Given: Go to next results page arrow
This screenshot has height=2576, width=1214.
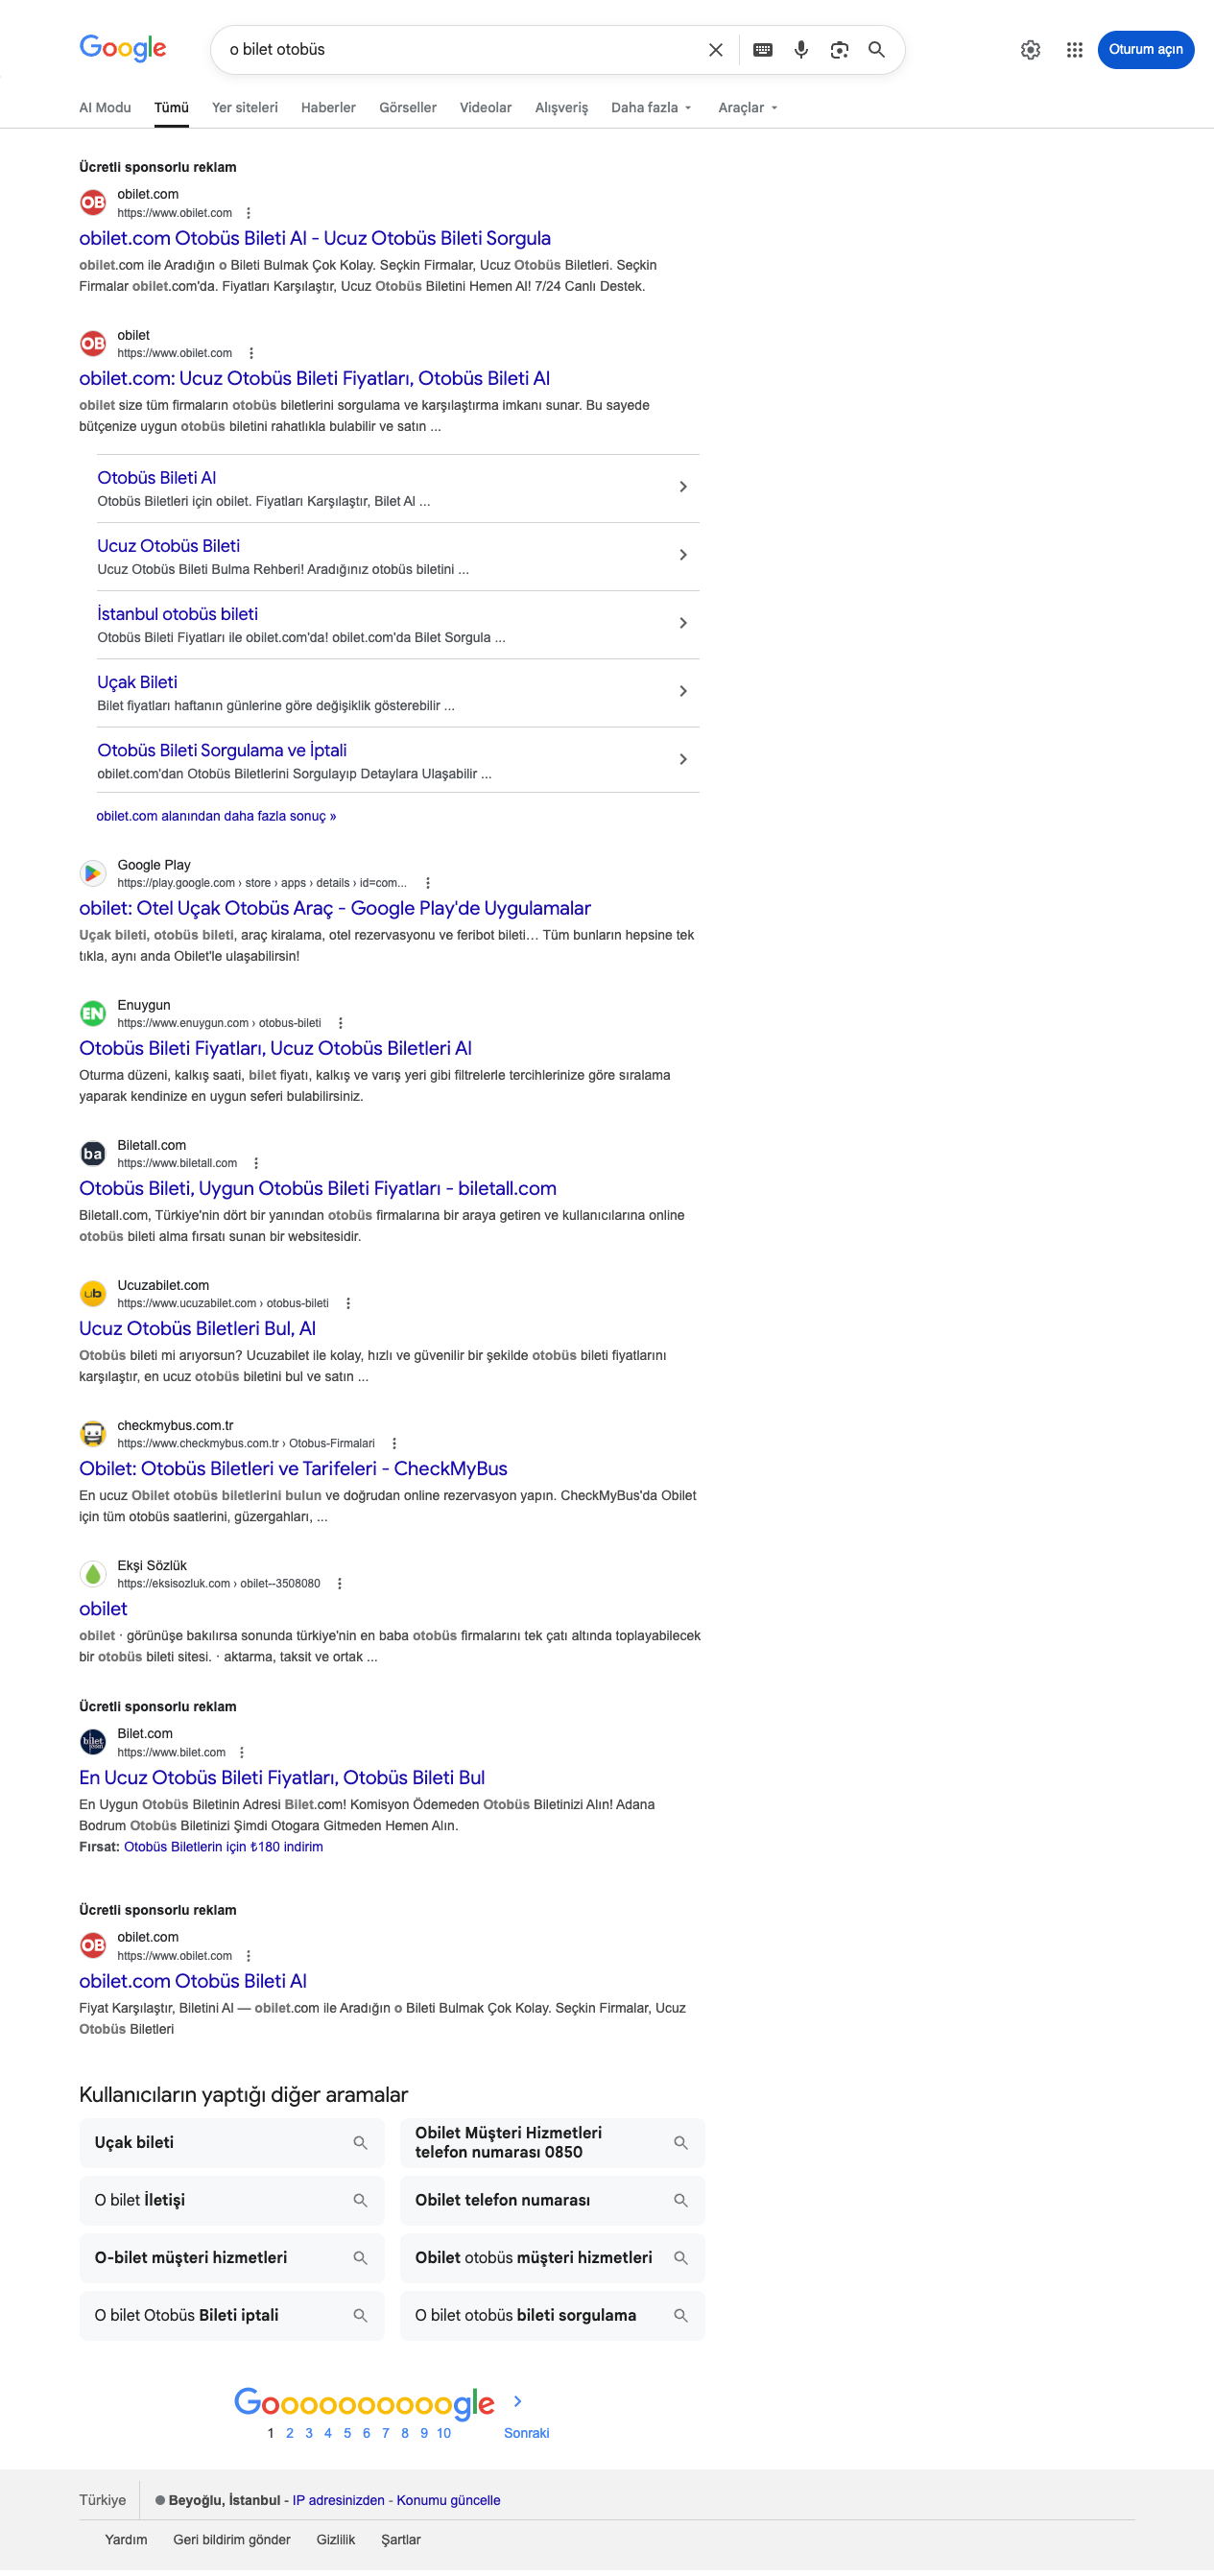Looking at the screenshot, I should (517, 2400).
